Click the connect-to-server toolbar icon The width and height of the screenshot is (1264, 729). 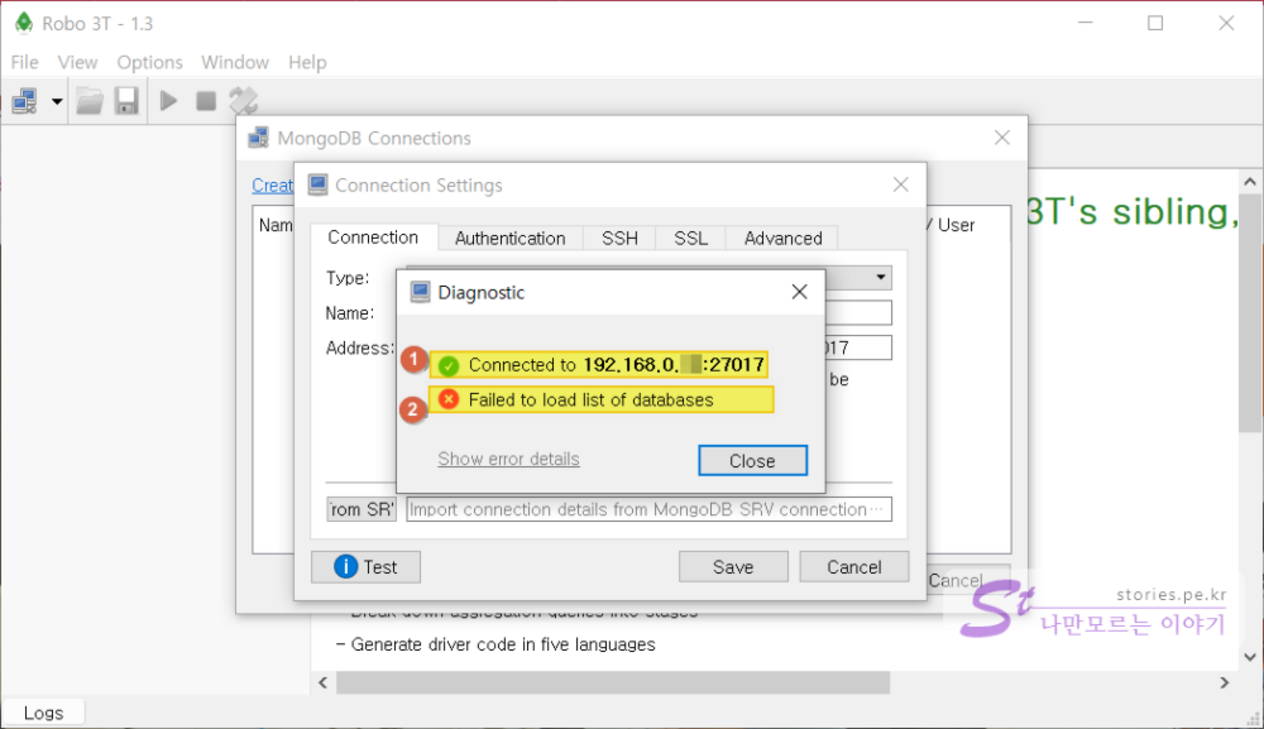tap(24, 101)
